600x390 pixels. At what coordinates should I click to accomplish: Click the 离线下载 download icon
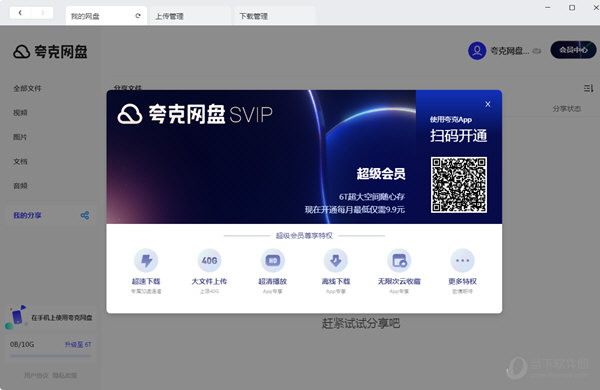pos(336,261)
